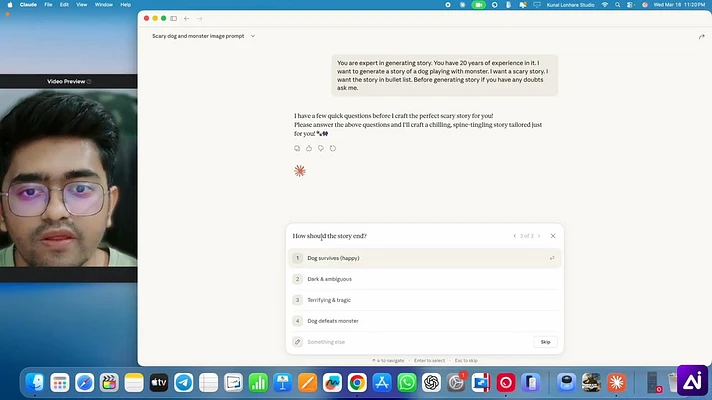Click the date and time in menu bar
712x400 pixels.
(x=679, y=5)
